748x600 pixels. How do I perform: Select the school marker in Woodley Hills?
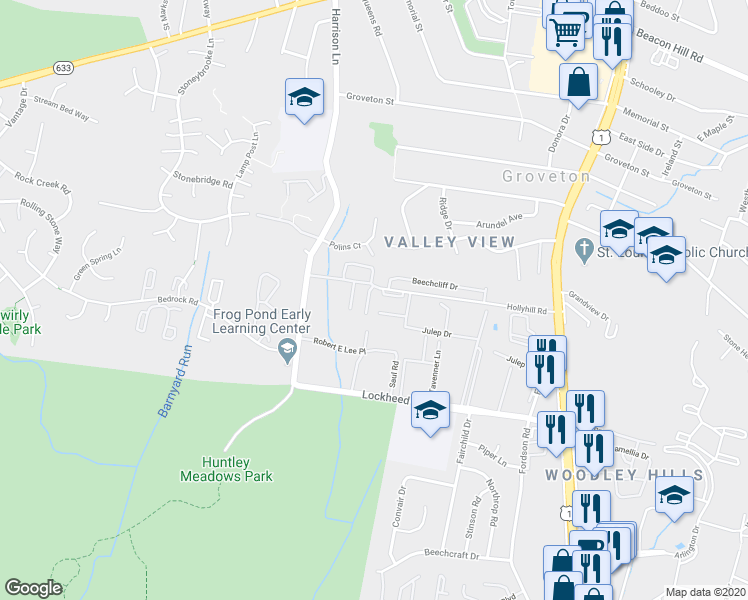pos(674,498)
